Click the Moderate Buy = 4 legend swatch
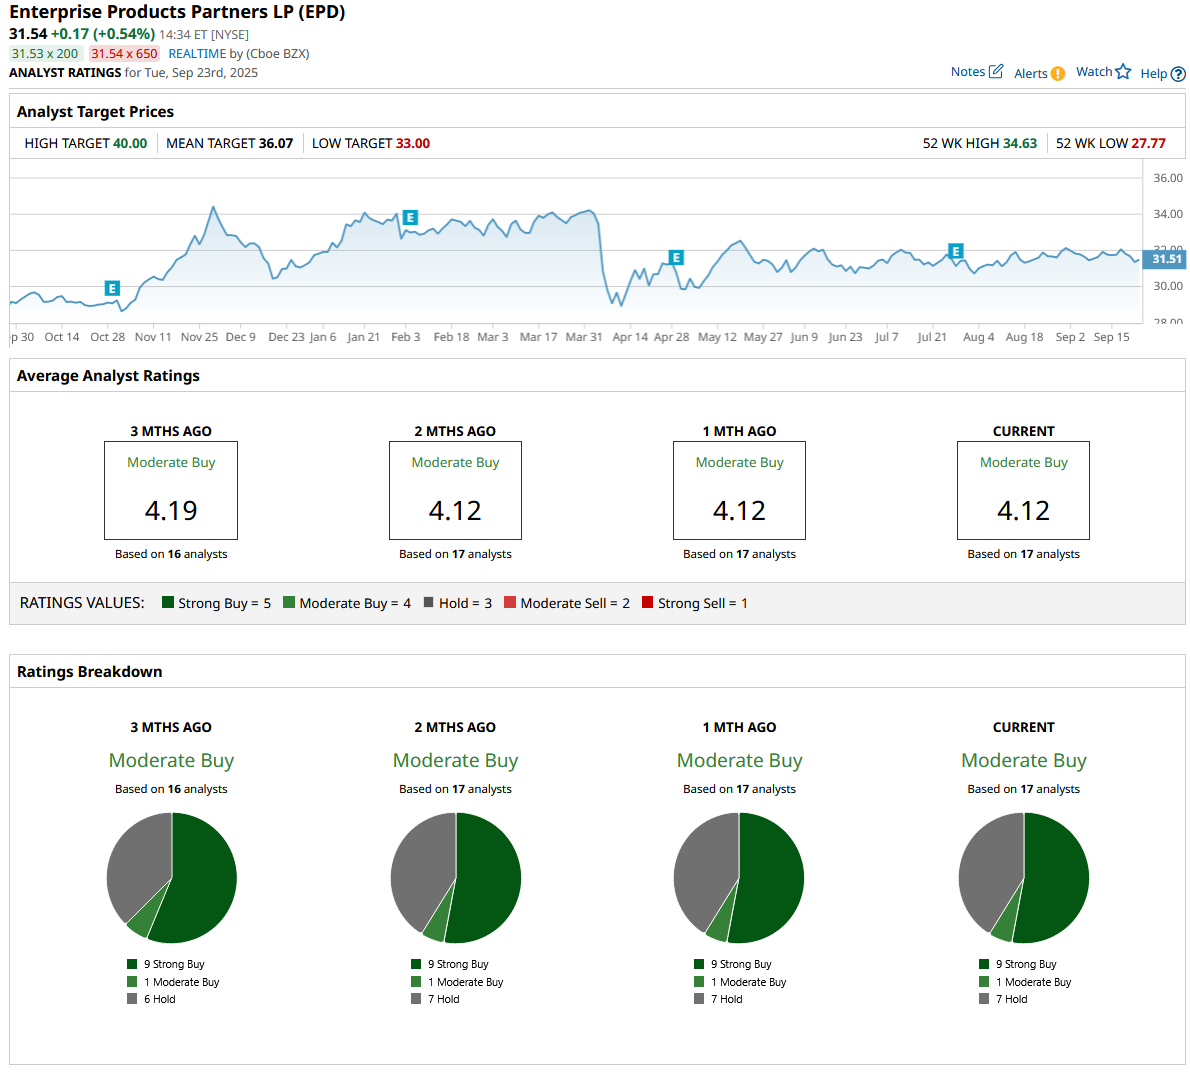Viewport: 1190px width, 1072px height. pos(289,603)
